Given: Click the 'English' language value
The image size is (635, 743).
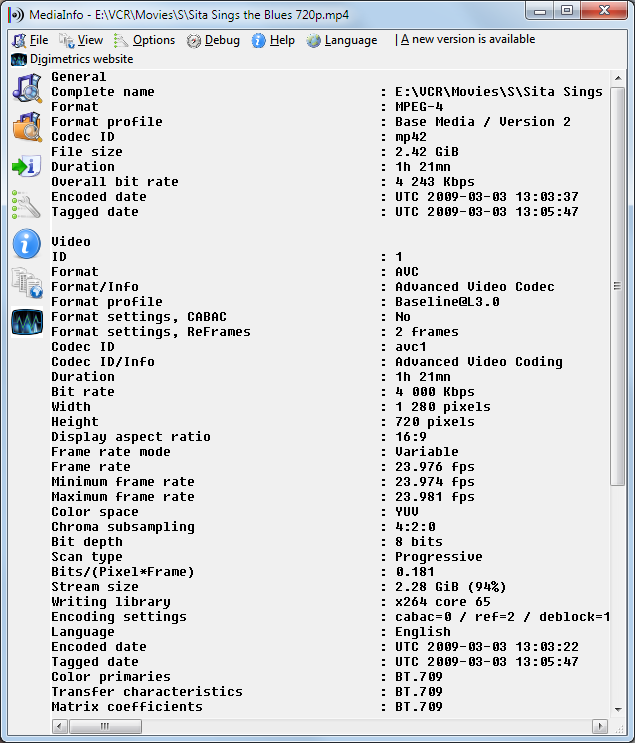Looking at the screenshot, I should point(423,632).
